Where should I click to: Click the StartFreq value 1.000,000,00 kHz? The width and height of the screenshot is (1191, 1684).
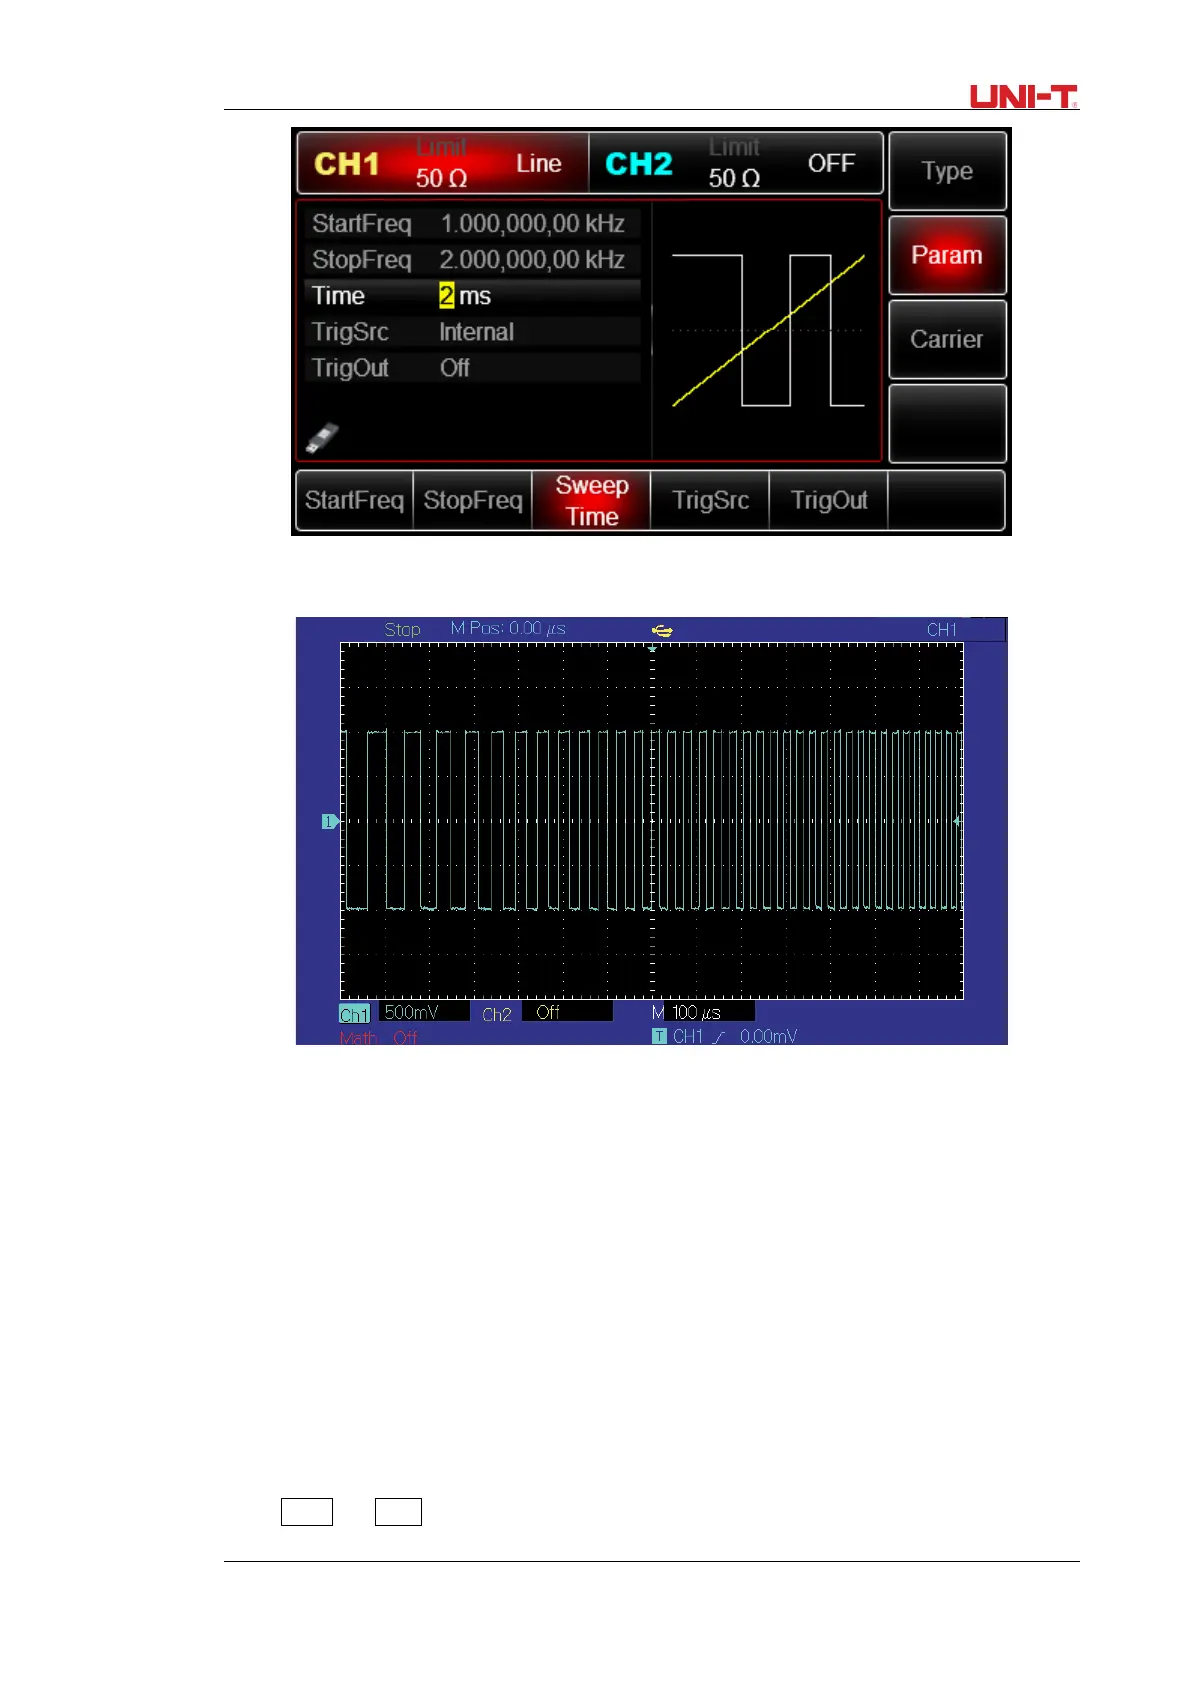(x=533, y=224)
